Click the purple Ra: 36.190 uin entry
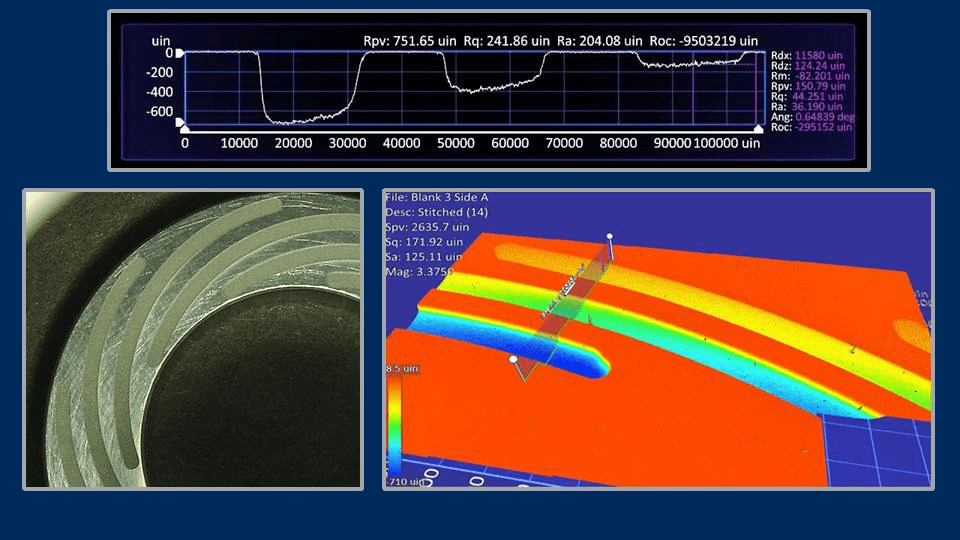960x540 pixels. [x=806, y=107]
